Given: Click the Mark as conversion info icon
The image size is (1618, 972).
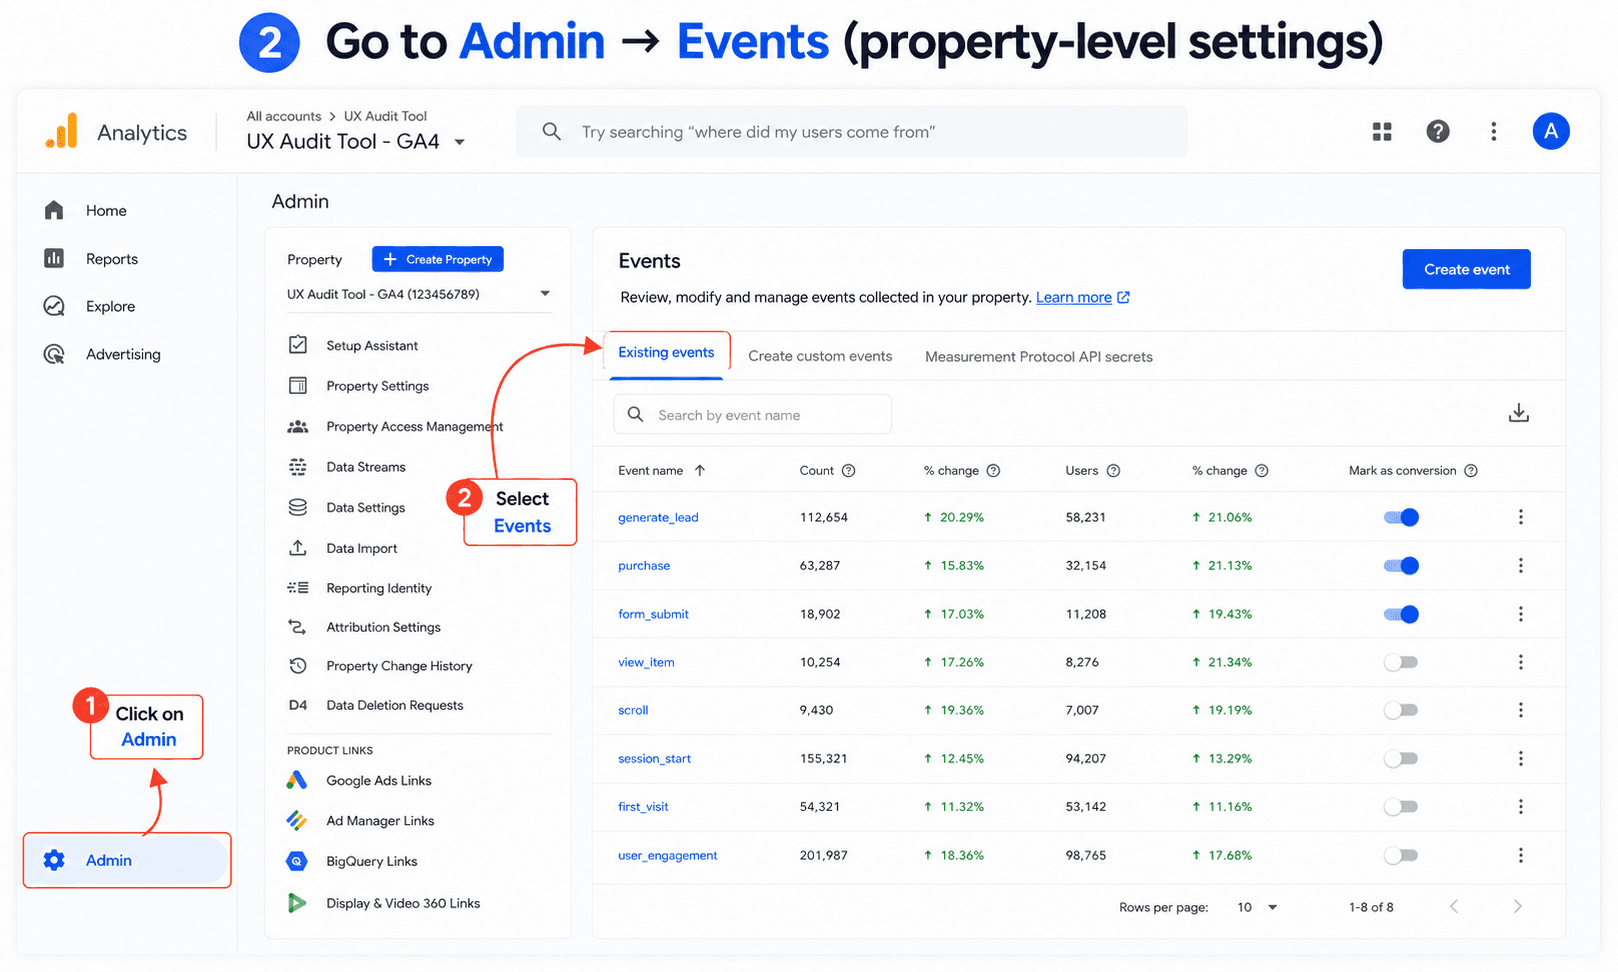Looking at the screenshot, I should pos(1470,471).
